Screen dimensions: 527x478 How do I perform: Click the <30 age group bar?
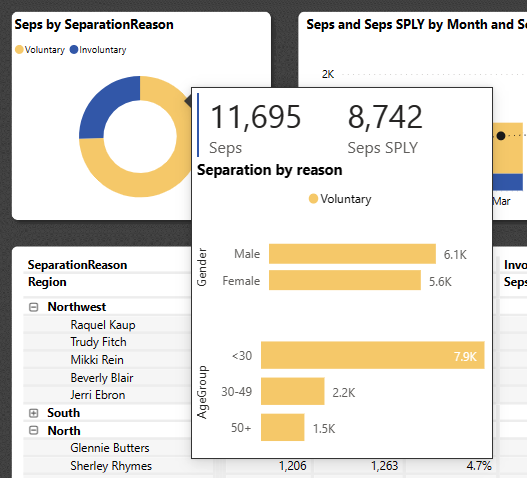373,355
